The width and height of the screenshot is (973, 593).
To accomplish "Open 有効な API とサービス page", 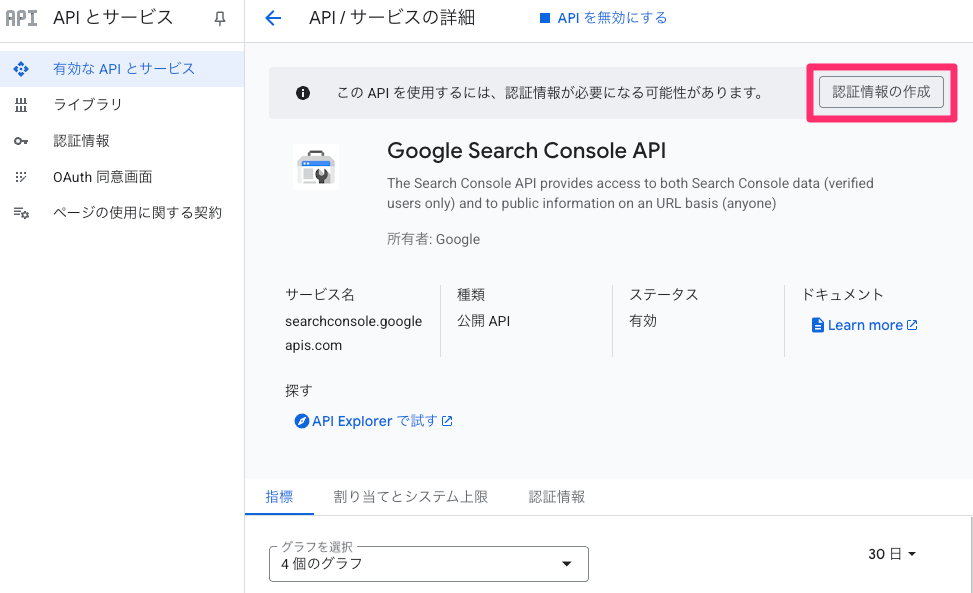I will tap(122, 69).
